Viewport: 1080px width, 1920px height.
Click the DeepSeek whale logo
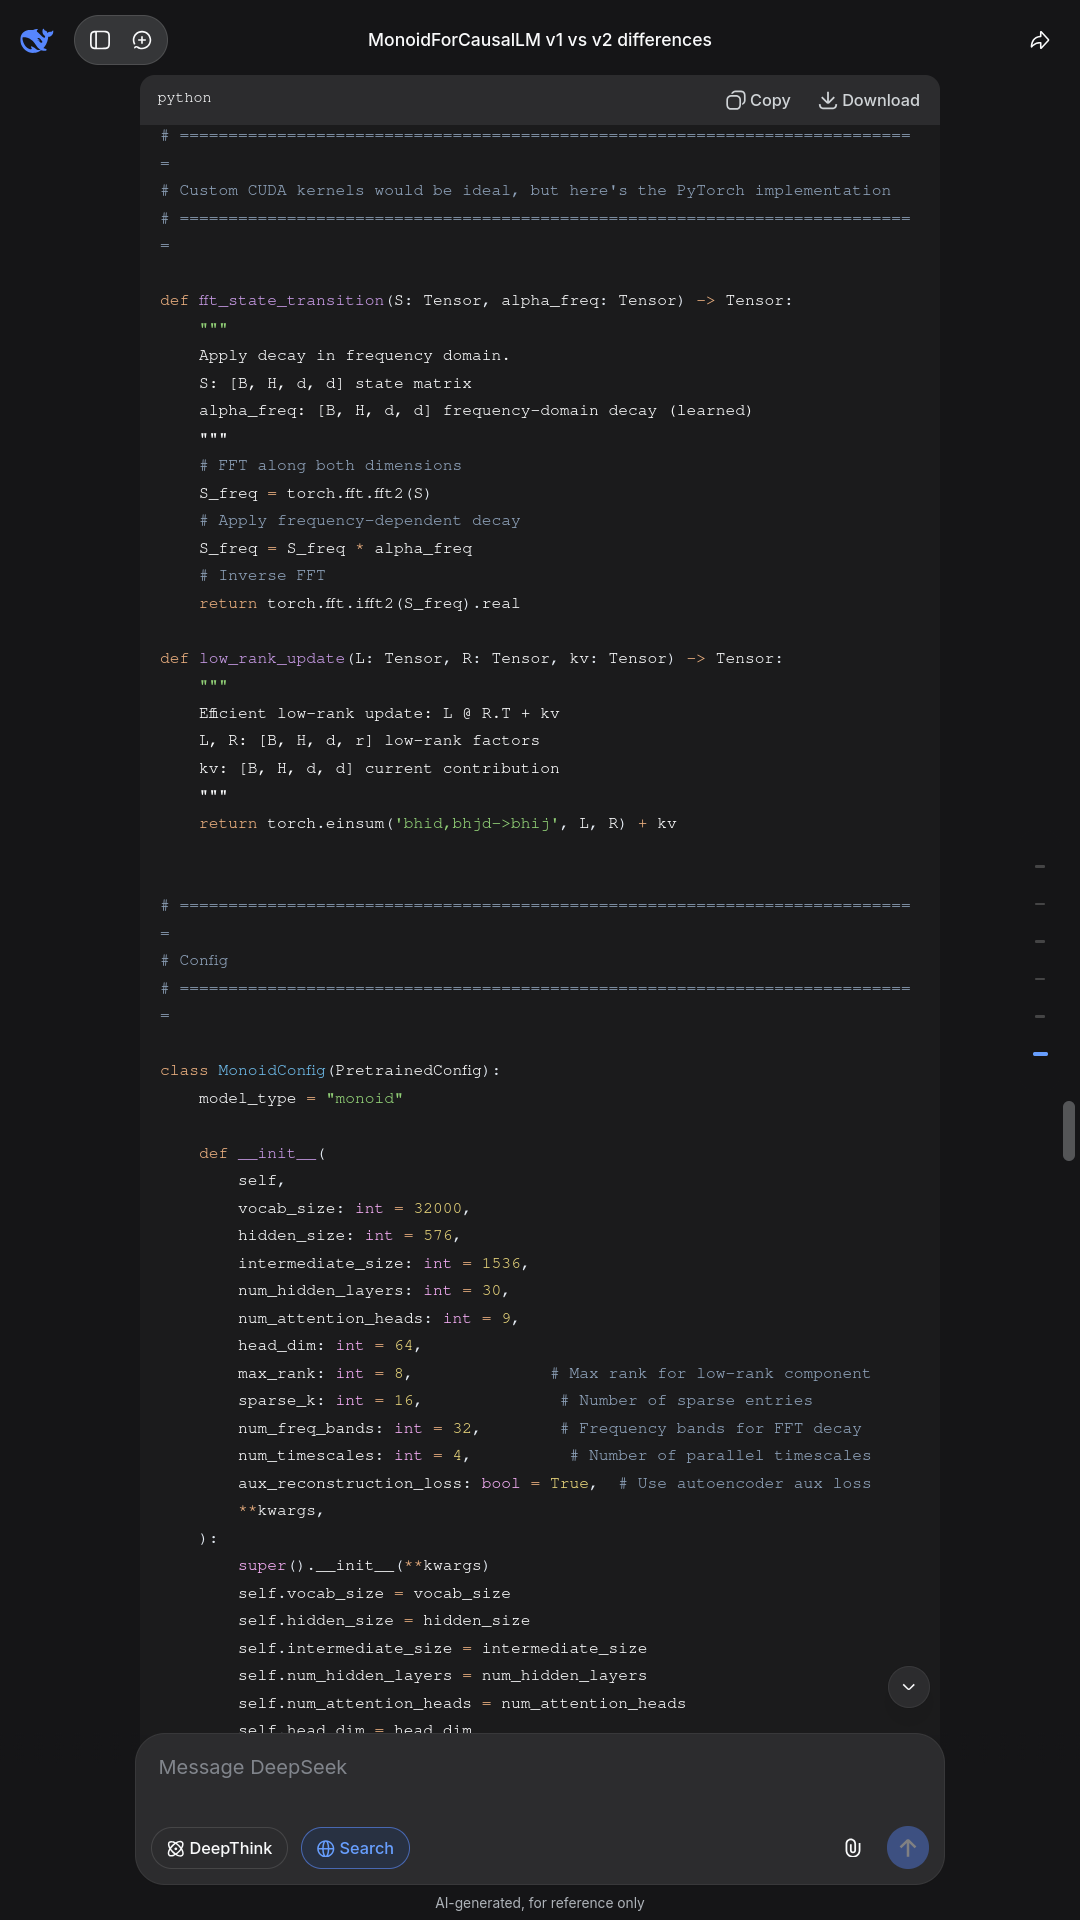click(36, 40)
